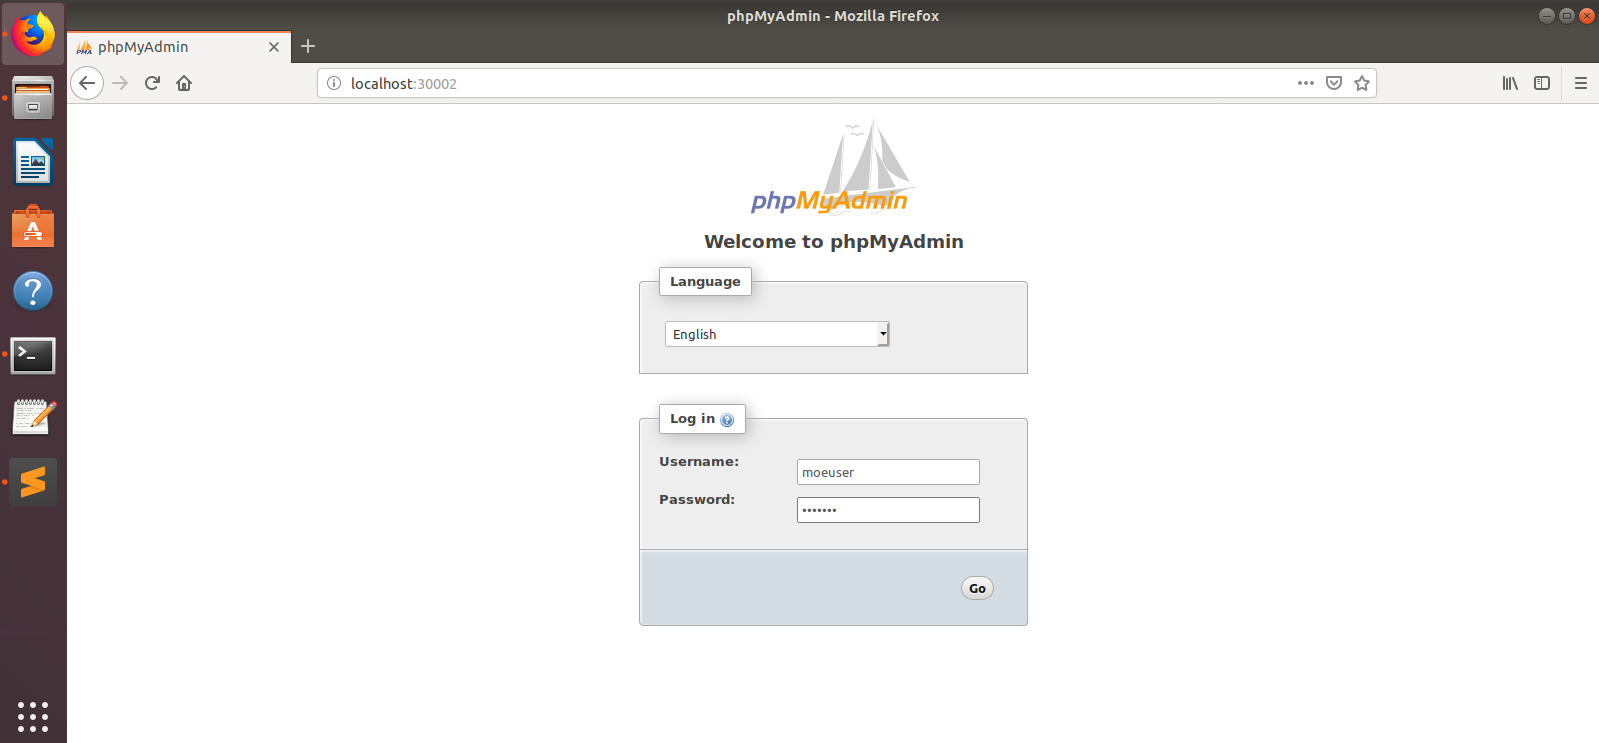The height and width of the screenshot is (743, 1599).
Task: View site information icon in address bar
Action: click(334, 83)
